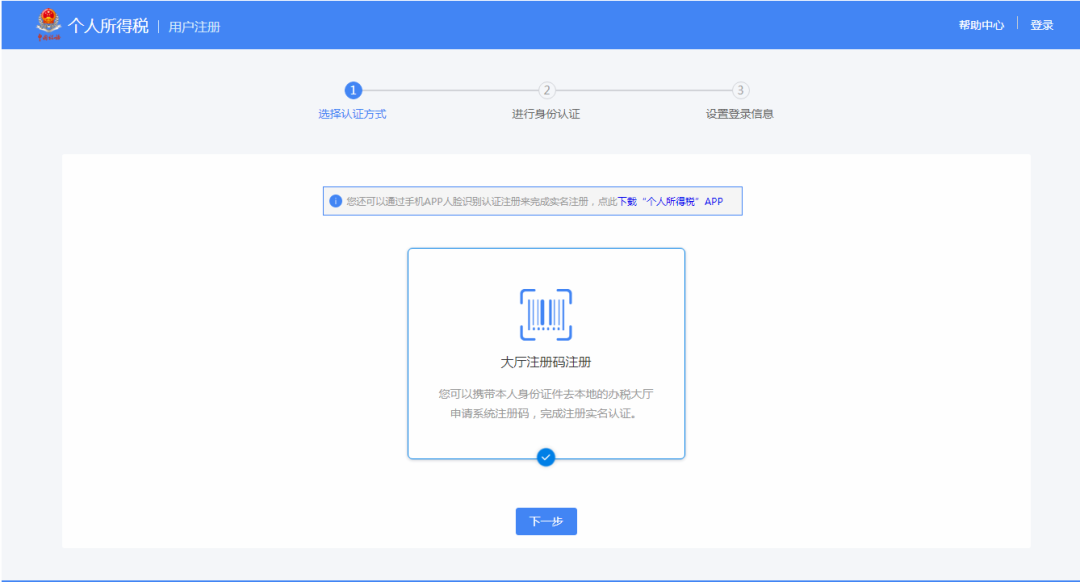Viewport: 1080px width, 582px height.
Task: Click the face recognition notice text
Action: tap(480, 201)
